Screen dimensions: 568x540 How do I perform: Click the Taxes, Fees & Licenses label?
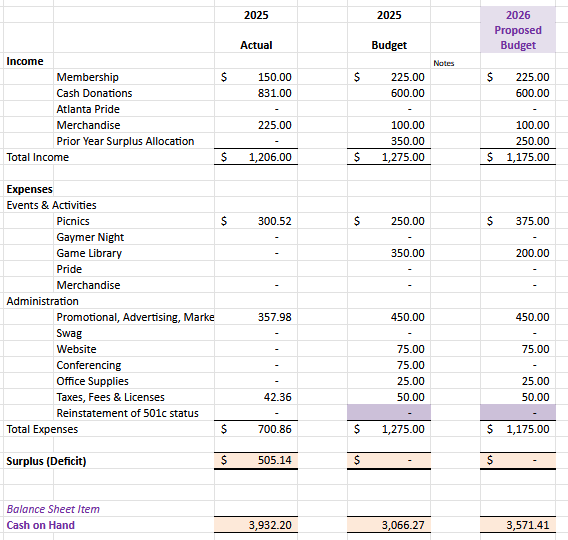coord(110,397)
